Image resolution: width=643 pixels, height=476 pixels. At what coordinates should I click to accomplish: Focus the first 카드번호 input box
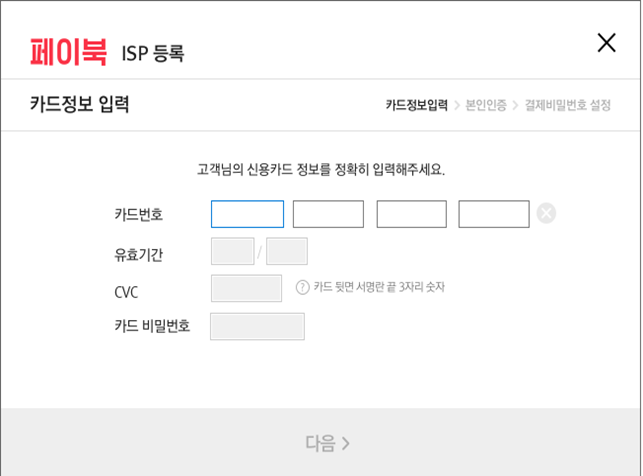coord(247,214)
